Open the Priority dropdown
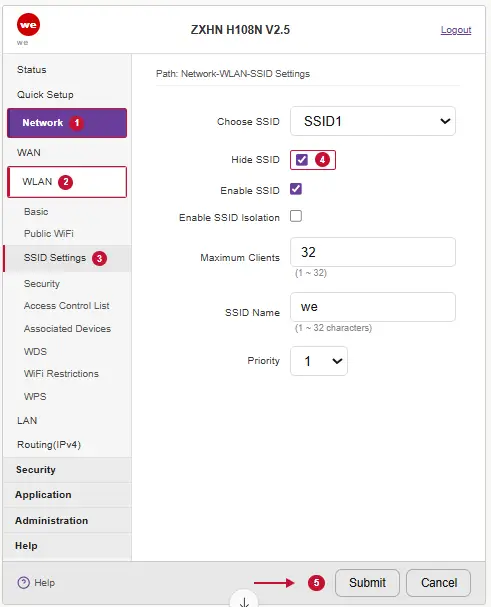This screenshot has height=607, width=491. (319, 361)
